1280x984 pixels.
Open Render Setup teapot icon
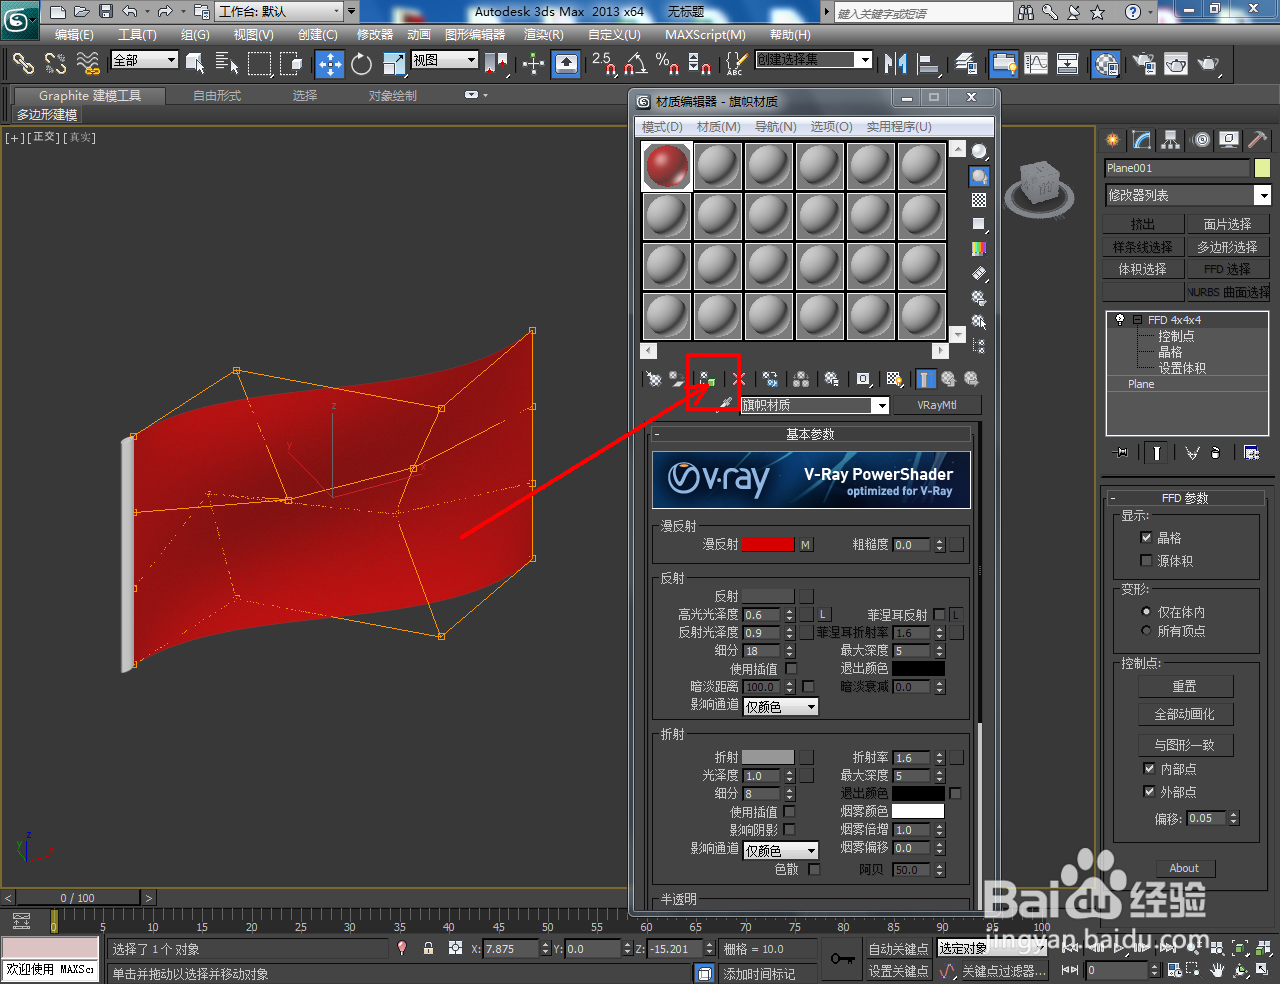(1144, 64)
